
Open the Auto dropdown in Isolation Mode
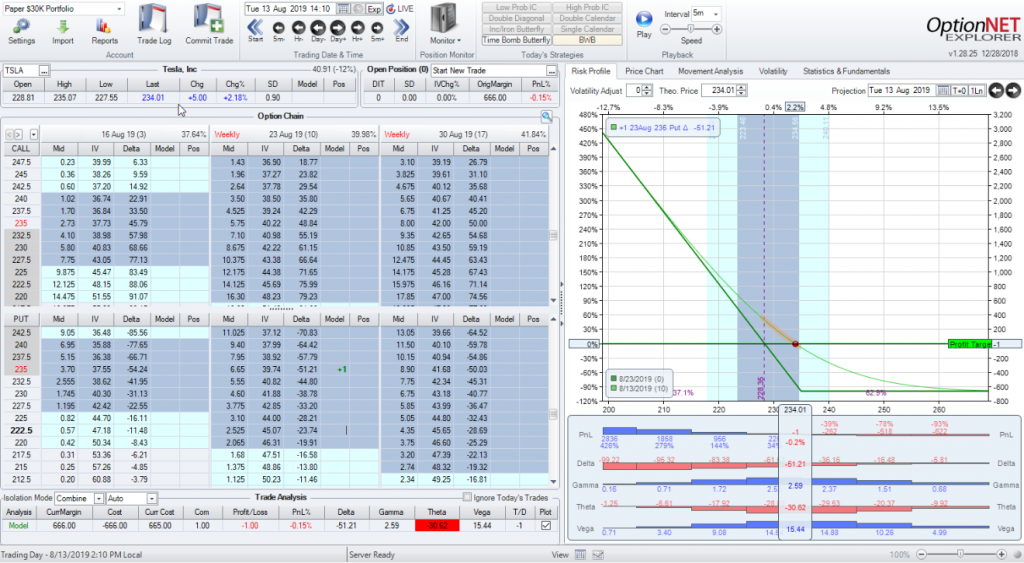pos(152,498)
